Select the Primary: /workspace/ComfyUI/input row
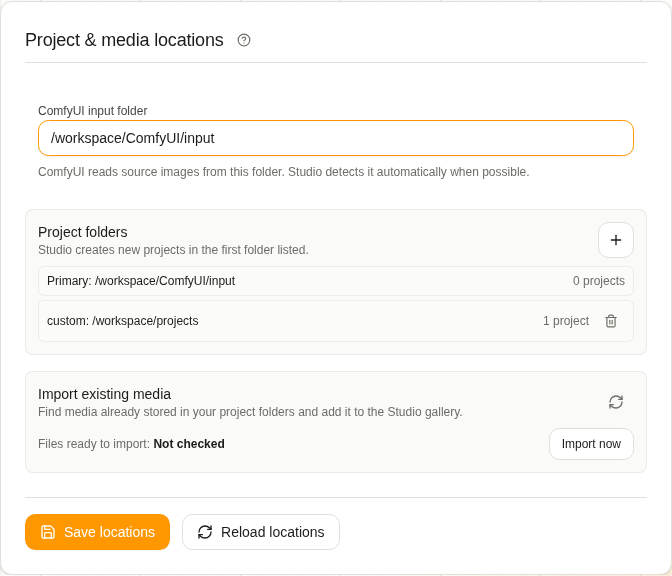This screenshot has width=672, height=576. coord(336,281)
